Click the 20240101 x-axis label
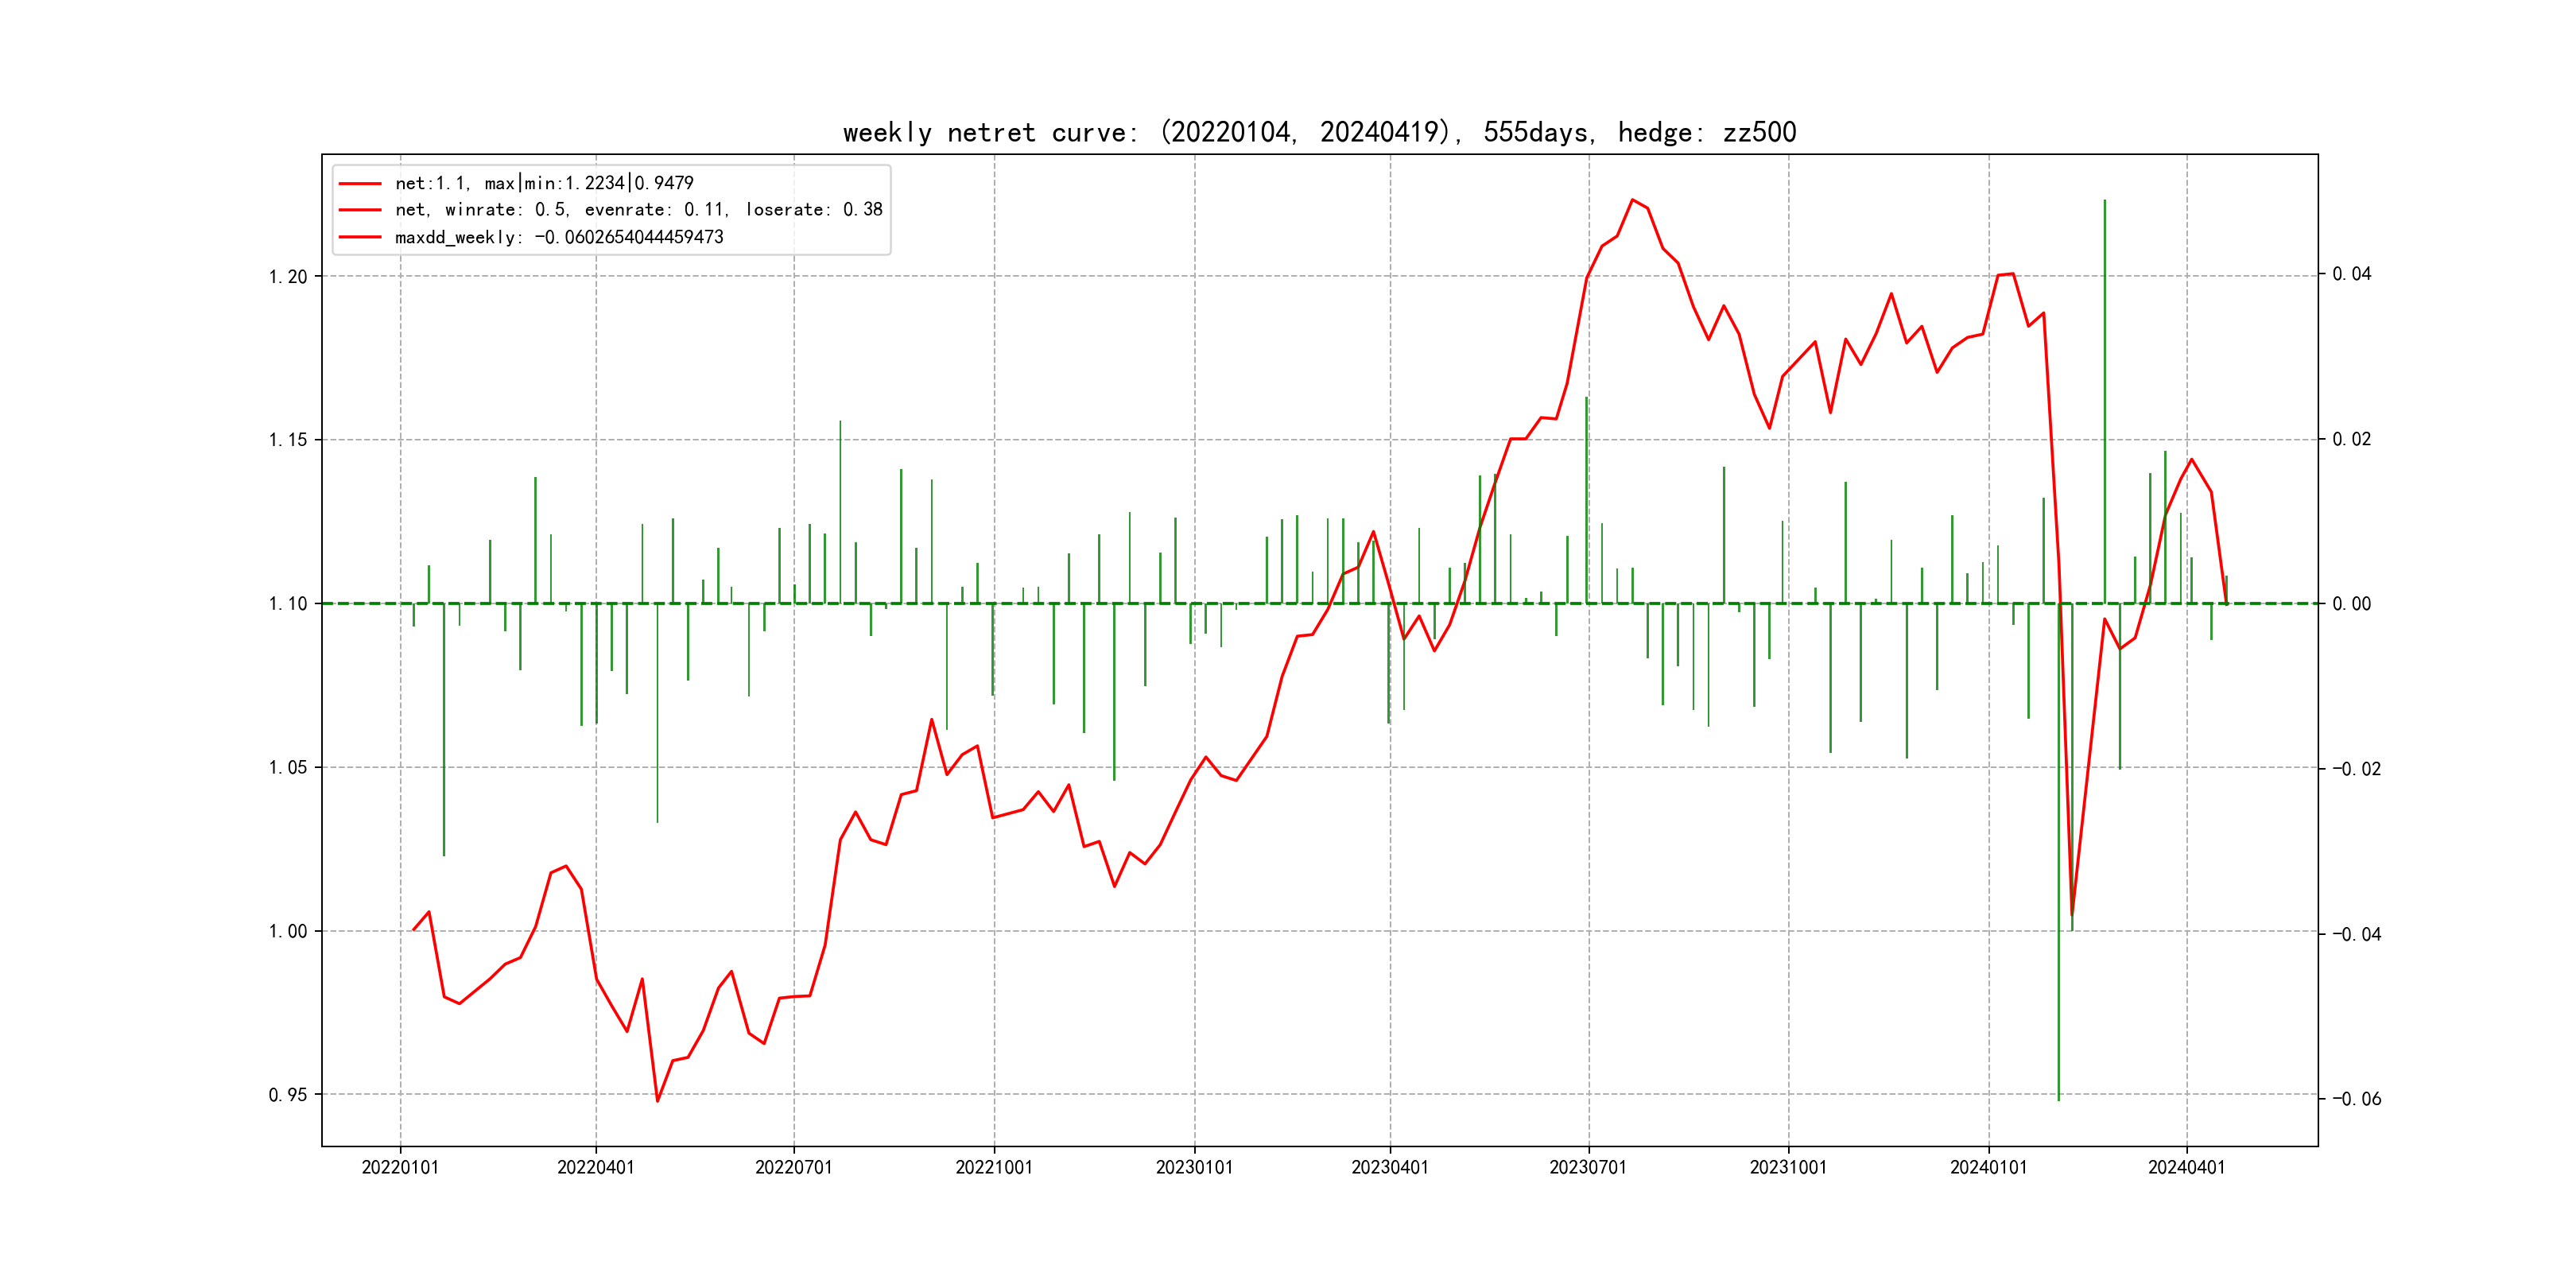The image size is (2576, 1288). (x=1988, y=1167)
